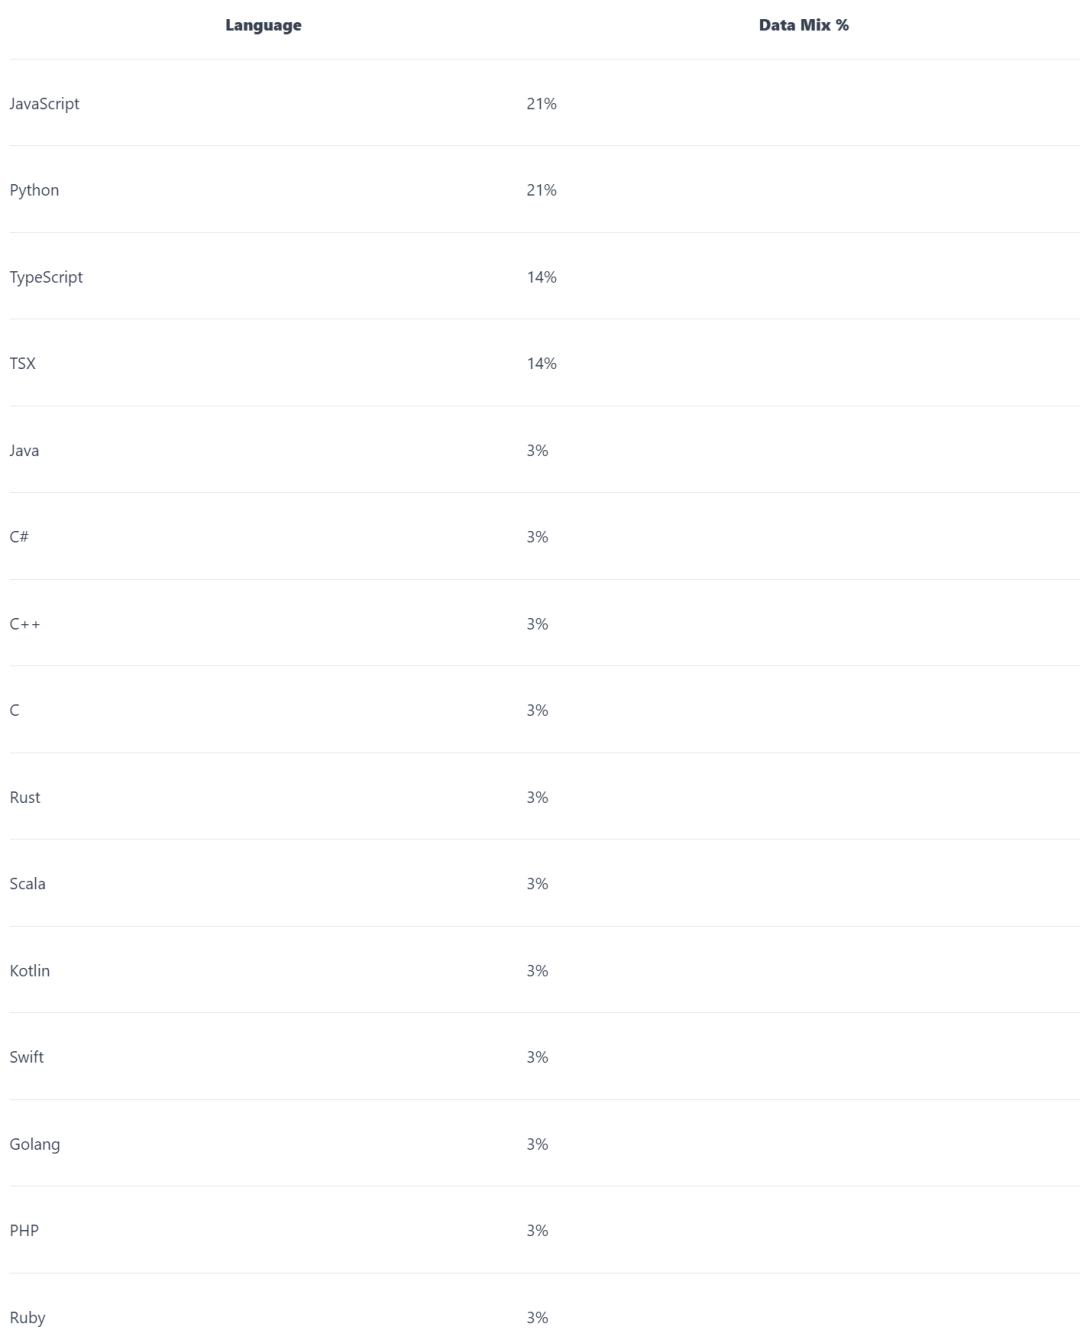Click the TypeScript language cell
This screenshot has width=1080, height=1340.
(46, 277)
